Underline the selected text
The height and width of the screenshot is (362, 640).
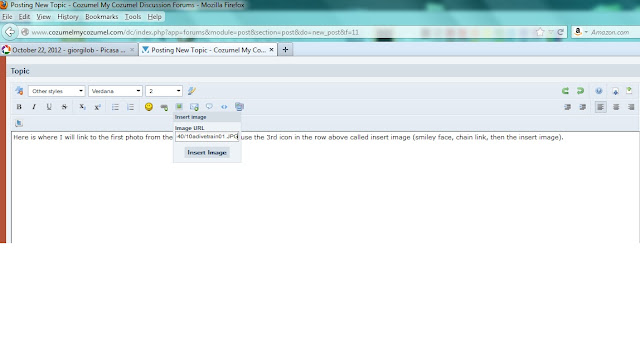(49, 107)
